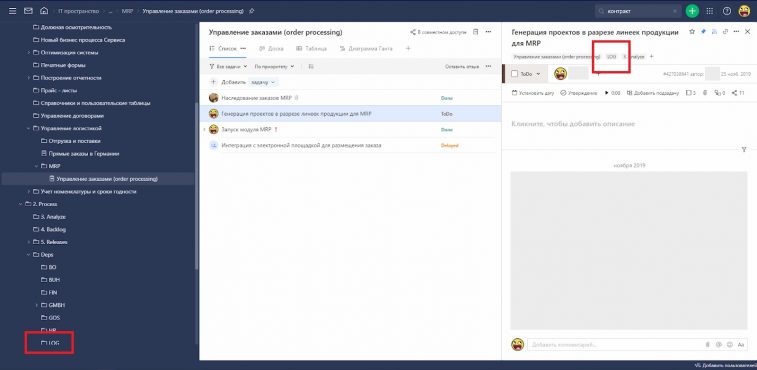Click the home icon in top bar
Screen dimensions: 757x370
(x=44, y=11)
